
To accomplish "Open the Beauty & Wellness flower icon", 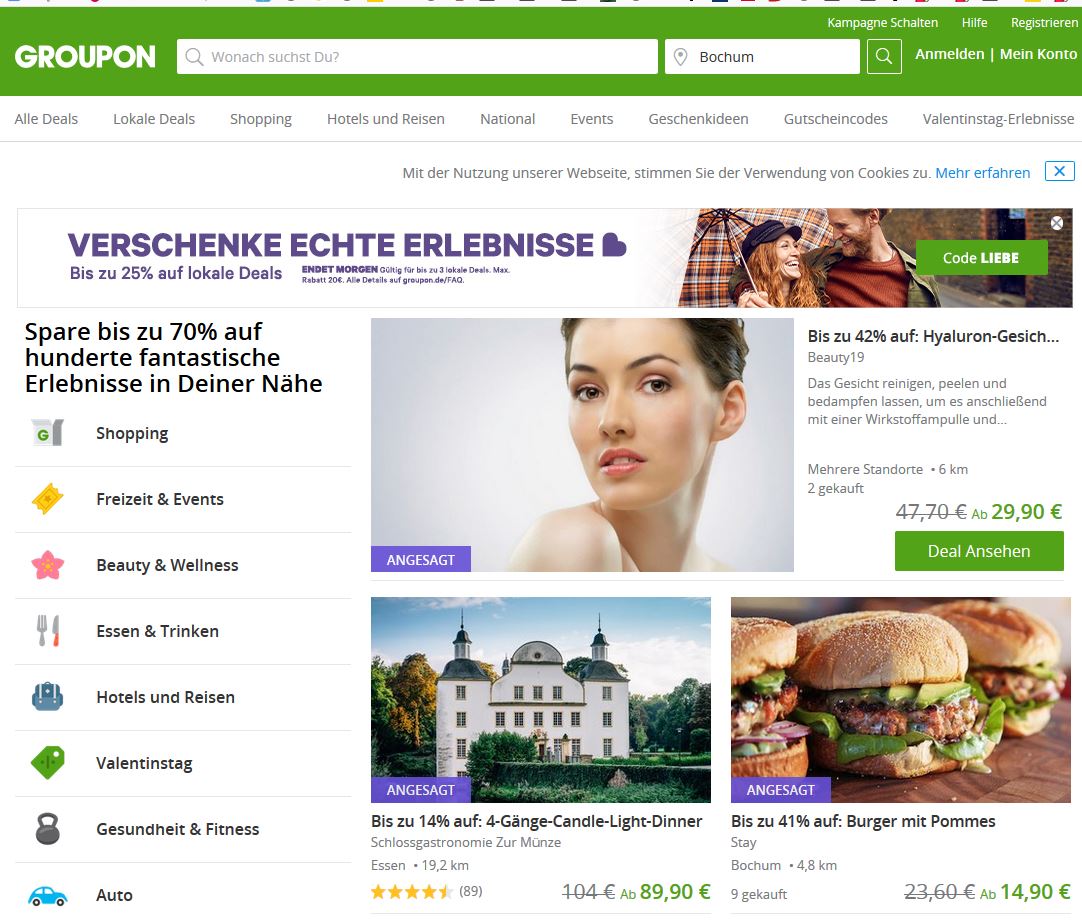I will pos(48,565).
